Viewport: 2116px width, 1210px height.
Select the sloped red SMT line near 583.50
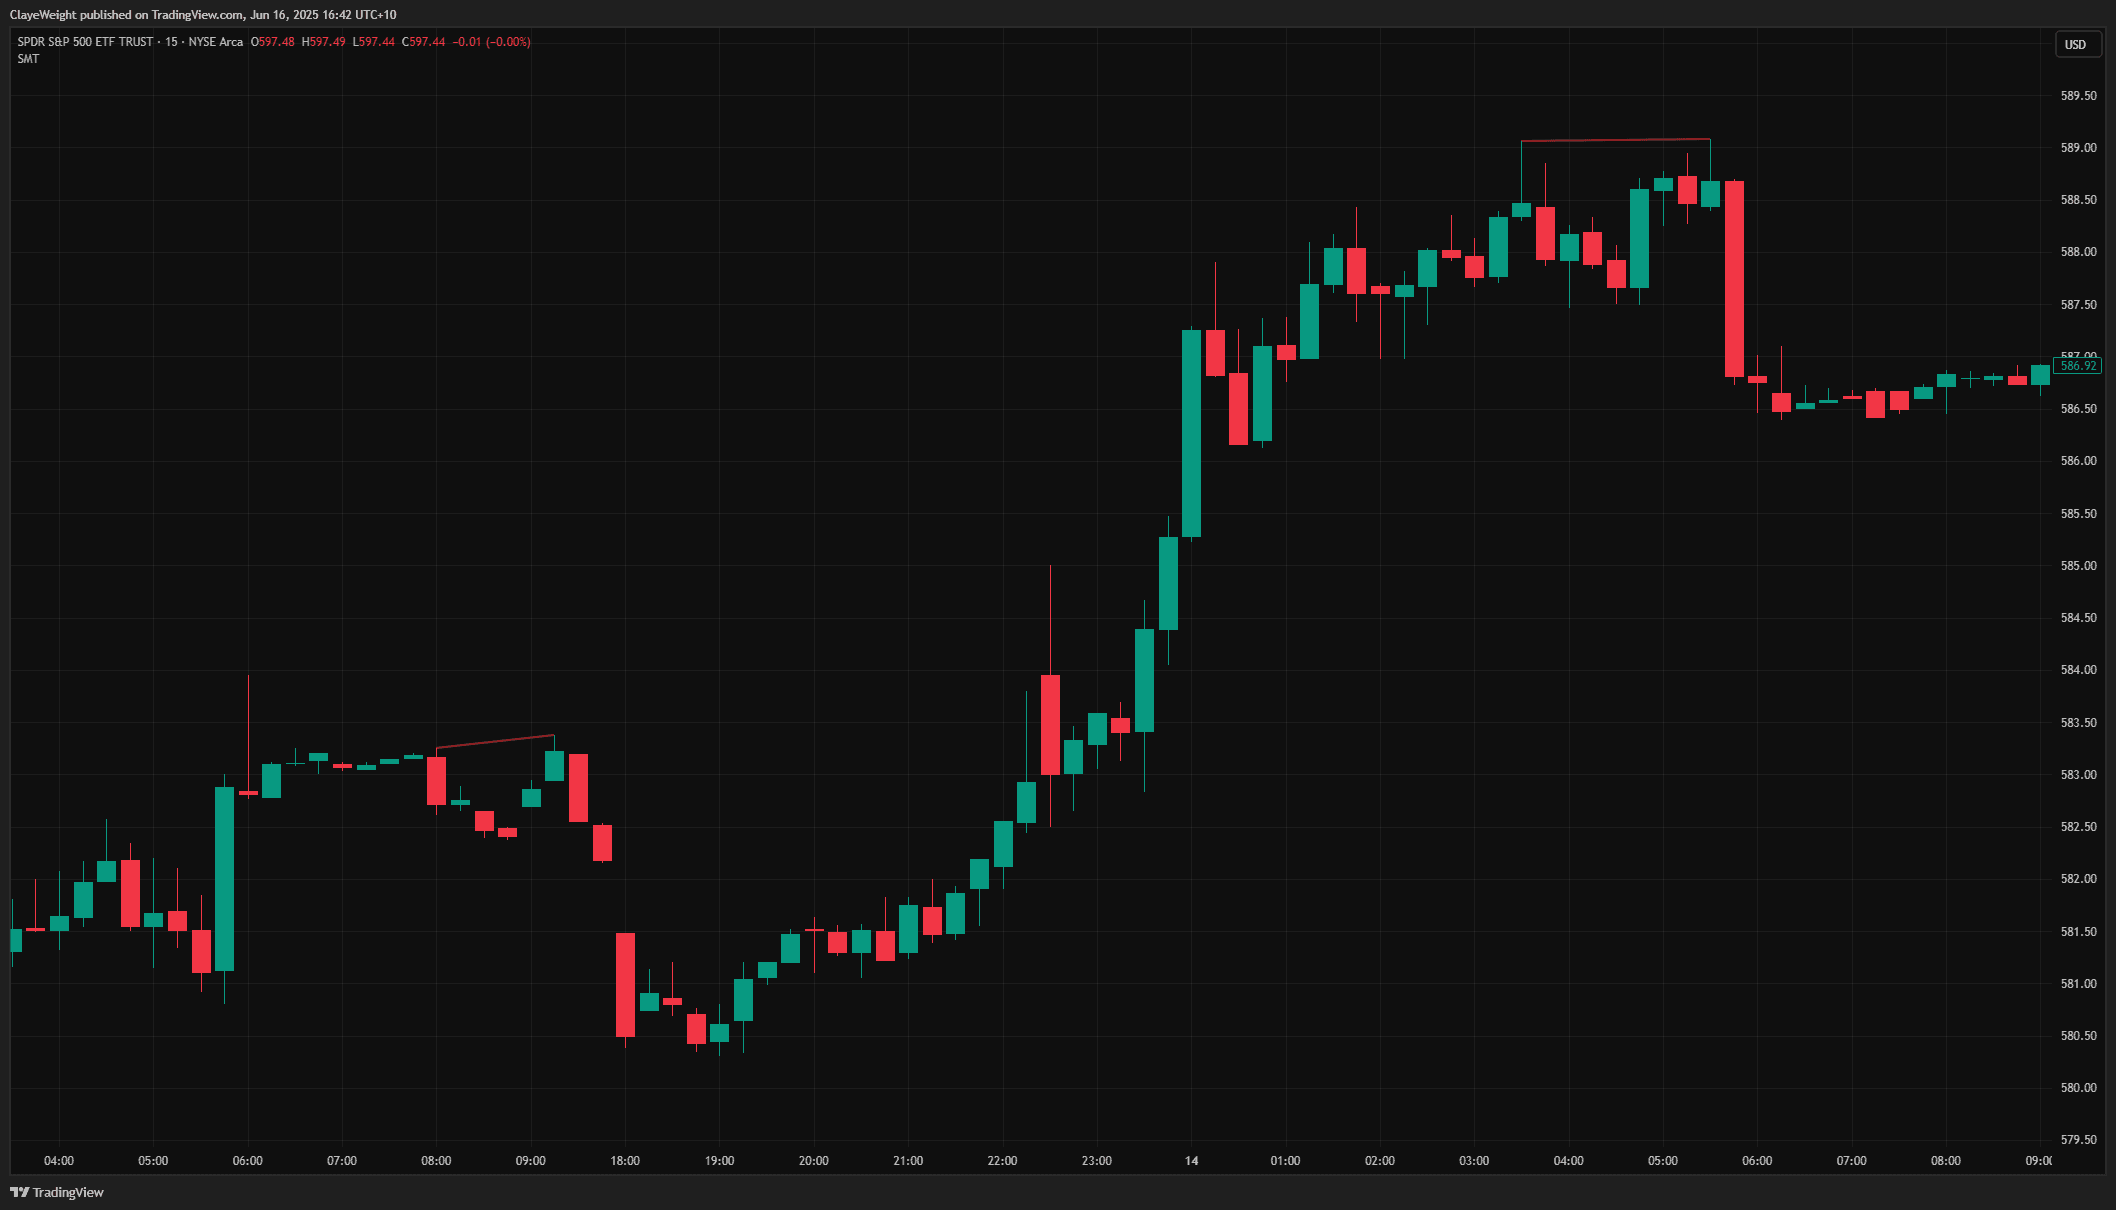(x=495, y=741)
